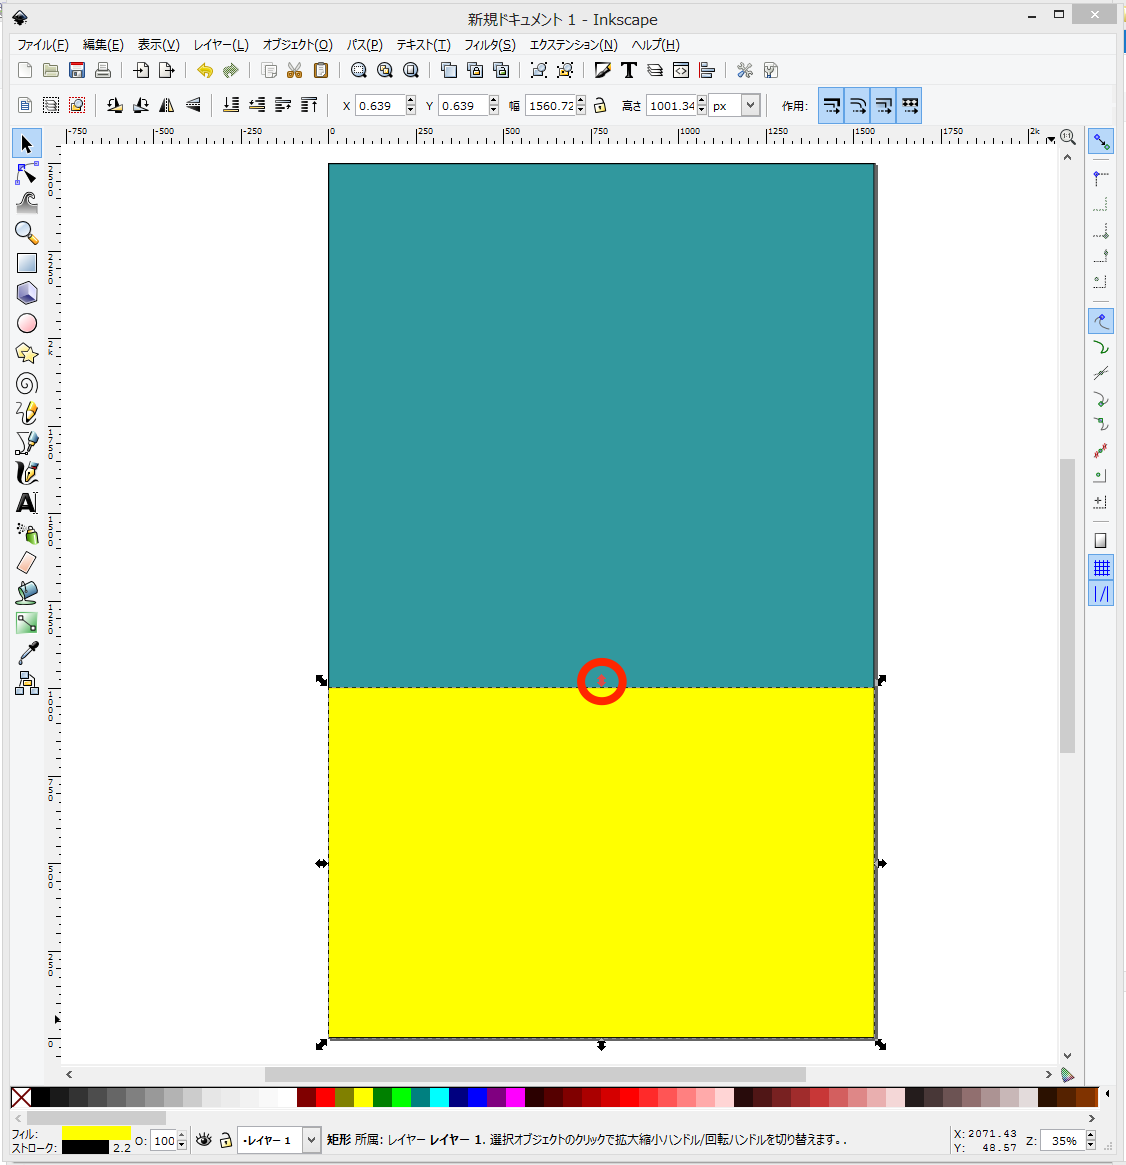This screenshot has width=1126, height=1165.
Task: Click the Save document button
Action: click(x=77, y=70)
